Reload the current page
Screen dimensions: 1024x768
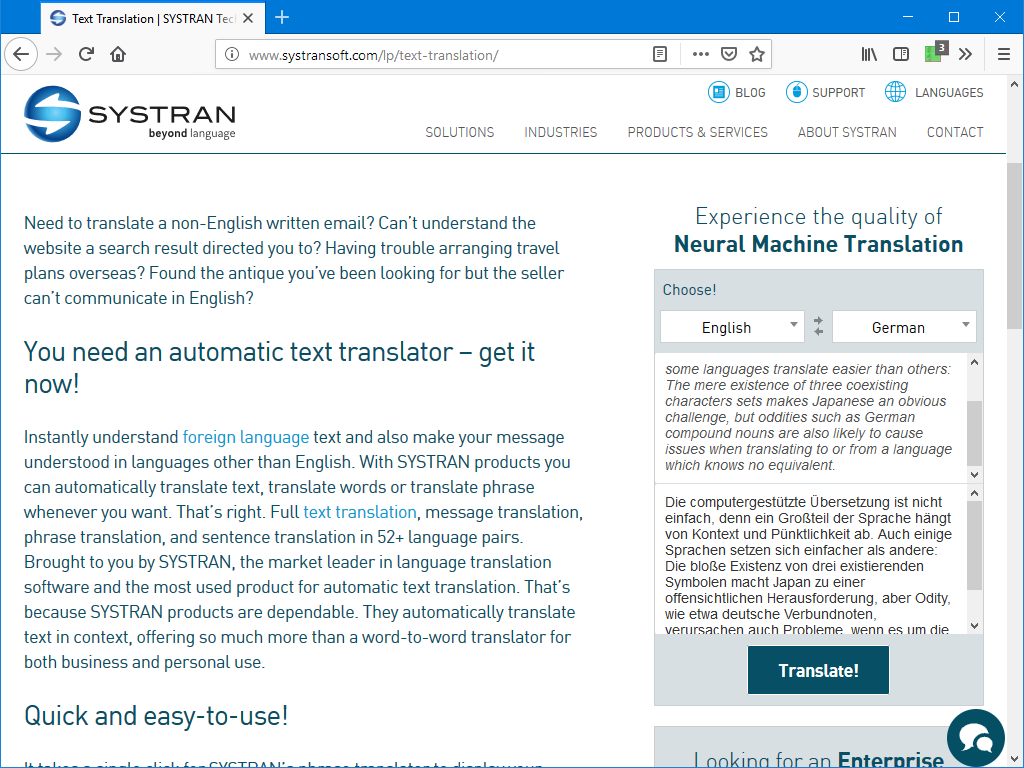tap(86, 54)
